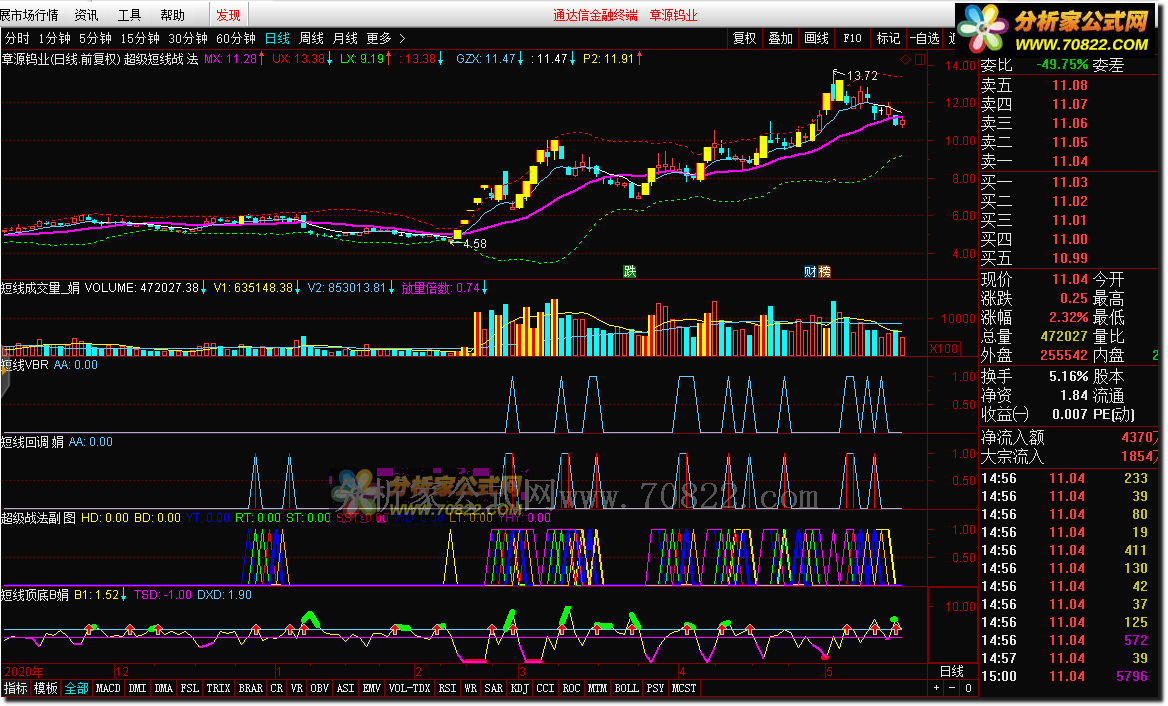The width and height of the screenshot is (1168, 706).
Task: Select the EMV indicator tab
Action: tap(372, 688)
